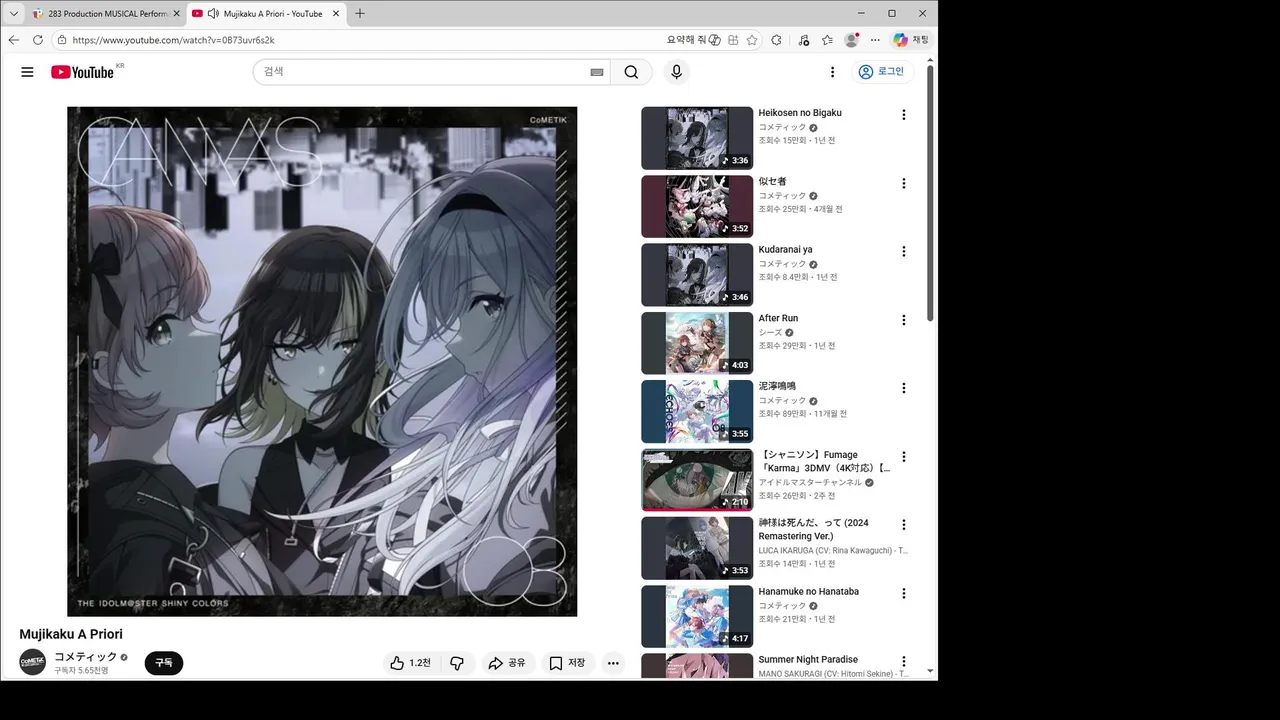The width and height of the screenshot is (1280, 720).
Task: Open Heikosen no Bigaku video thumbnail
Action: 697,138
